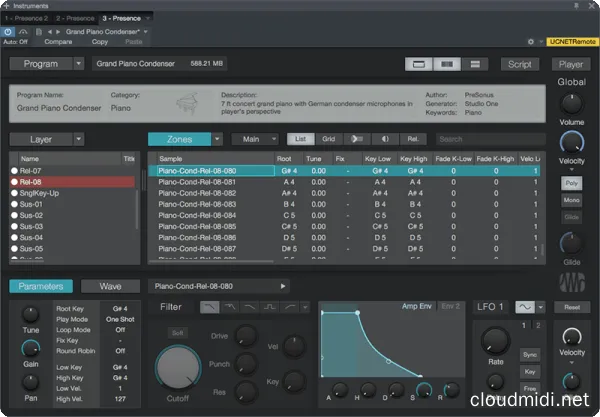Toggle the instrument power button
Image resolution: width=600 pixels, height=417 pixels.
(x=8, y=32)
